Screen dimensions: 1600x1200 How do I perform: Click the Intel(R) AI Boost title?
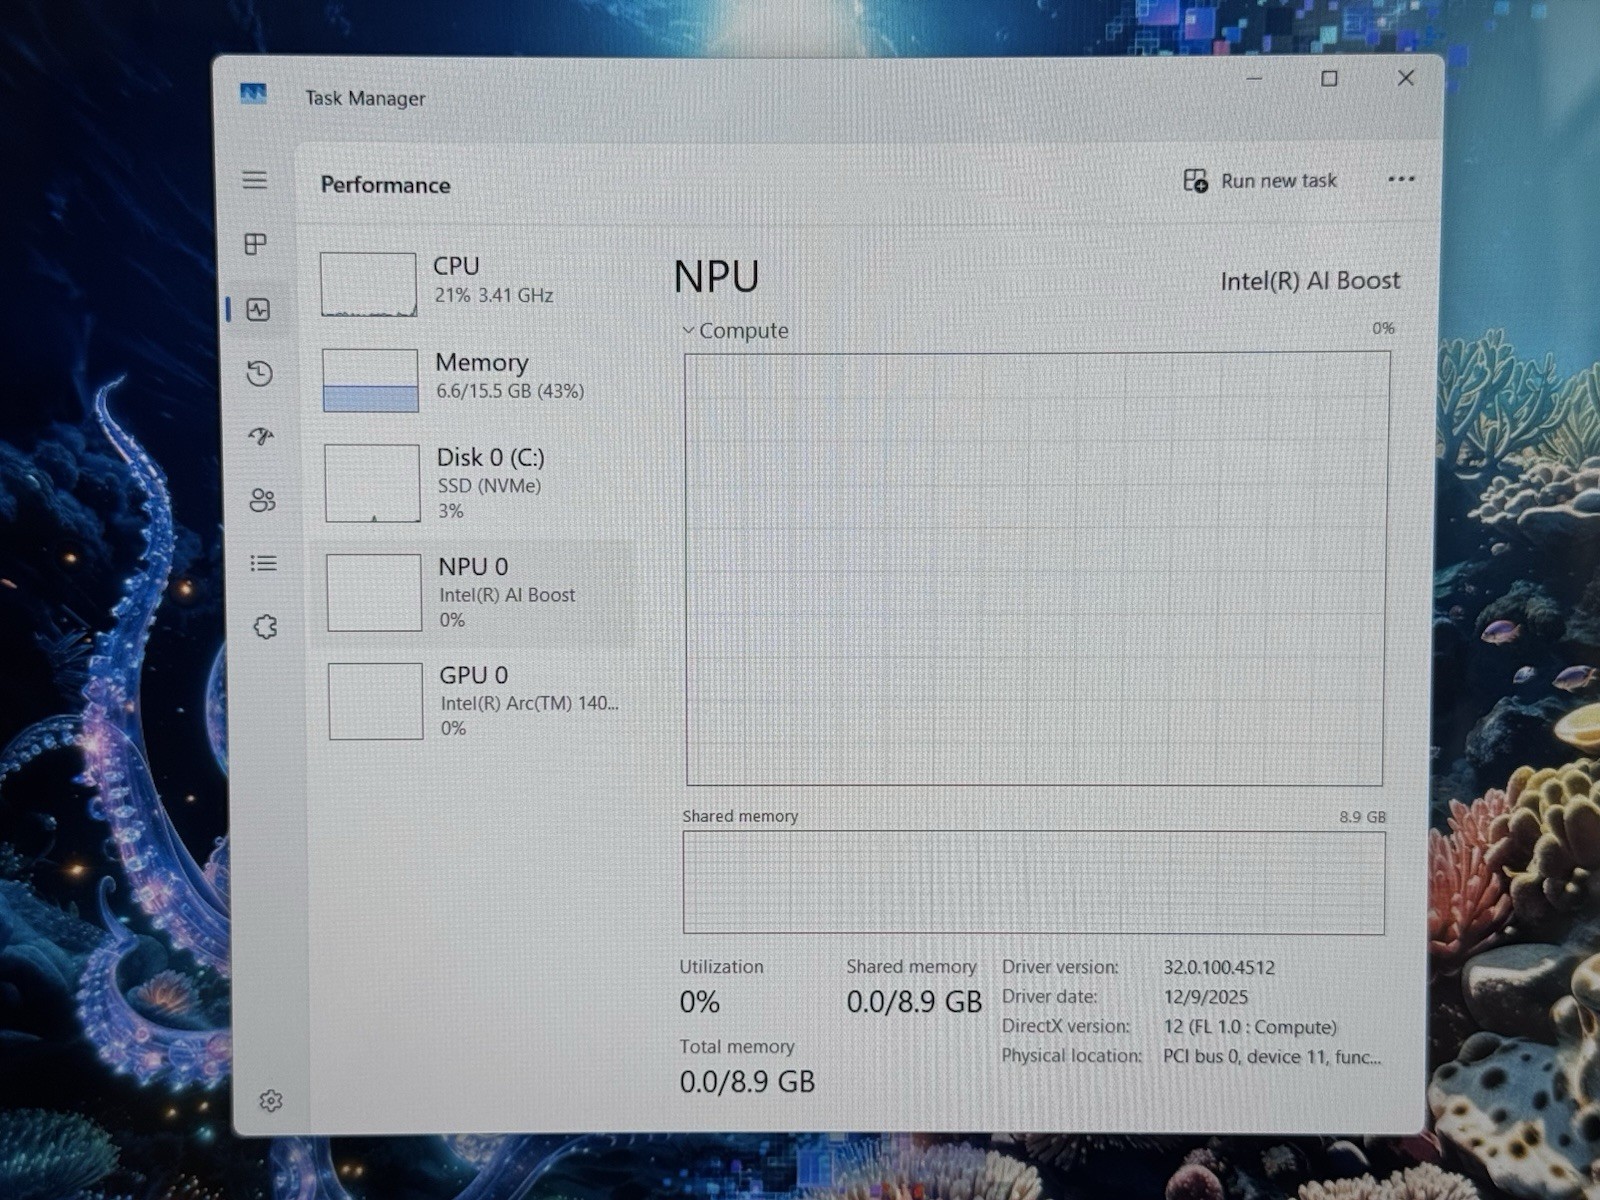tap(1310, 281)
